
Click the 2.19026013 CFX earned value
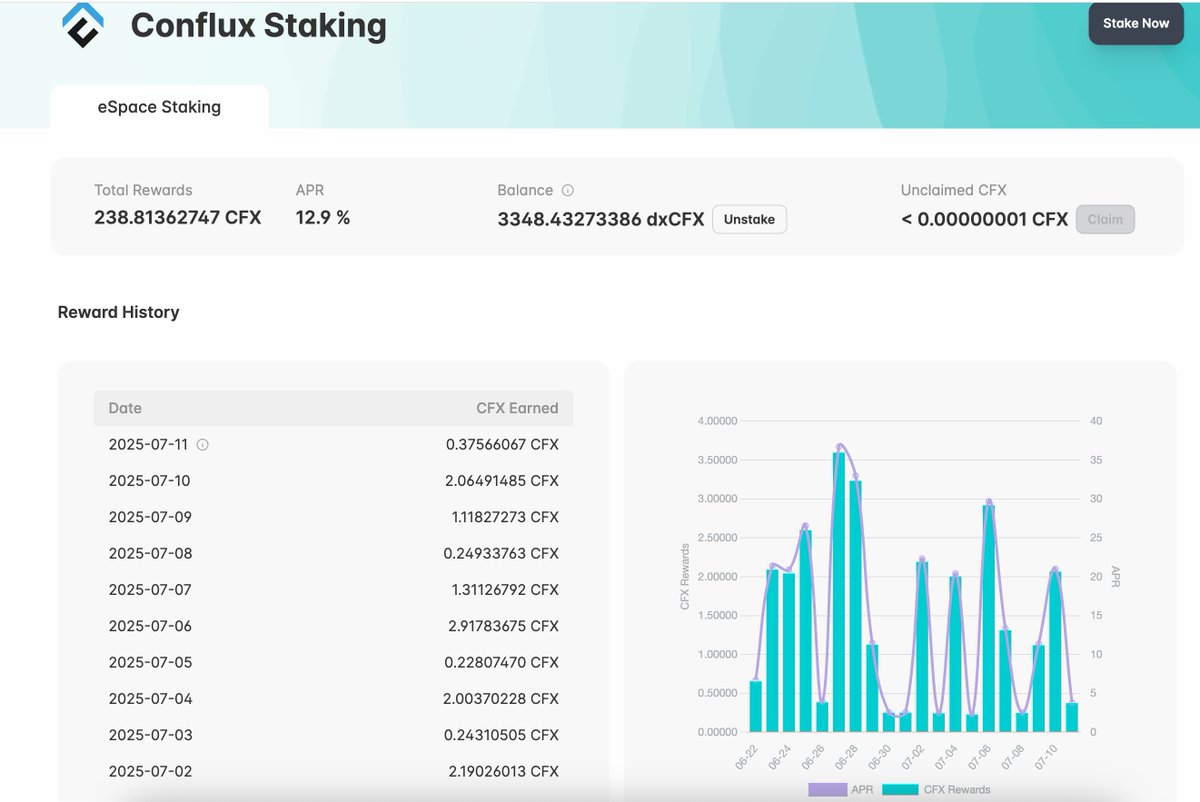[x=502, y=771]
